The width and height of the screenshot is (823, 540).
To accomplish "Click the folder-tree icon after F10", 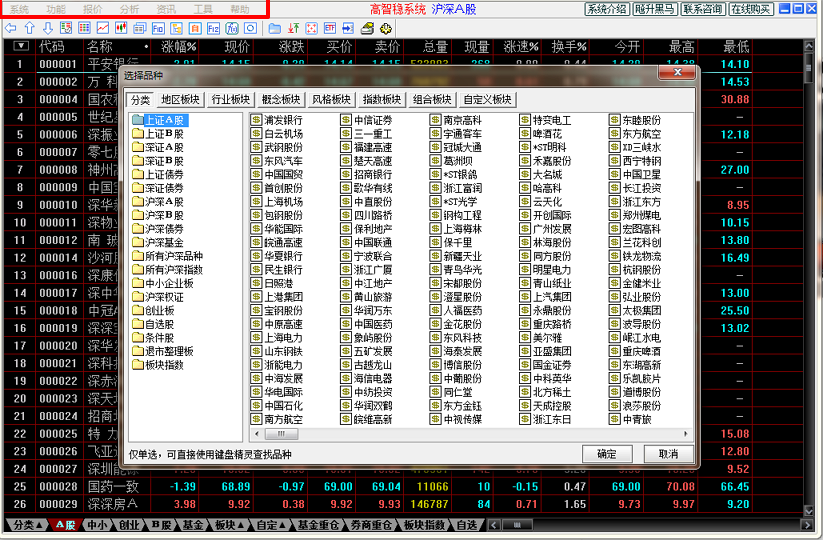I will coord(176,28).
